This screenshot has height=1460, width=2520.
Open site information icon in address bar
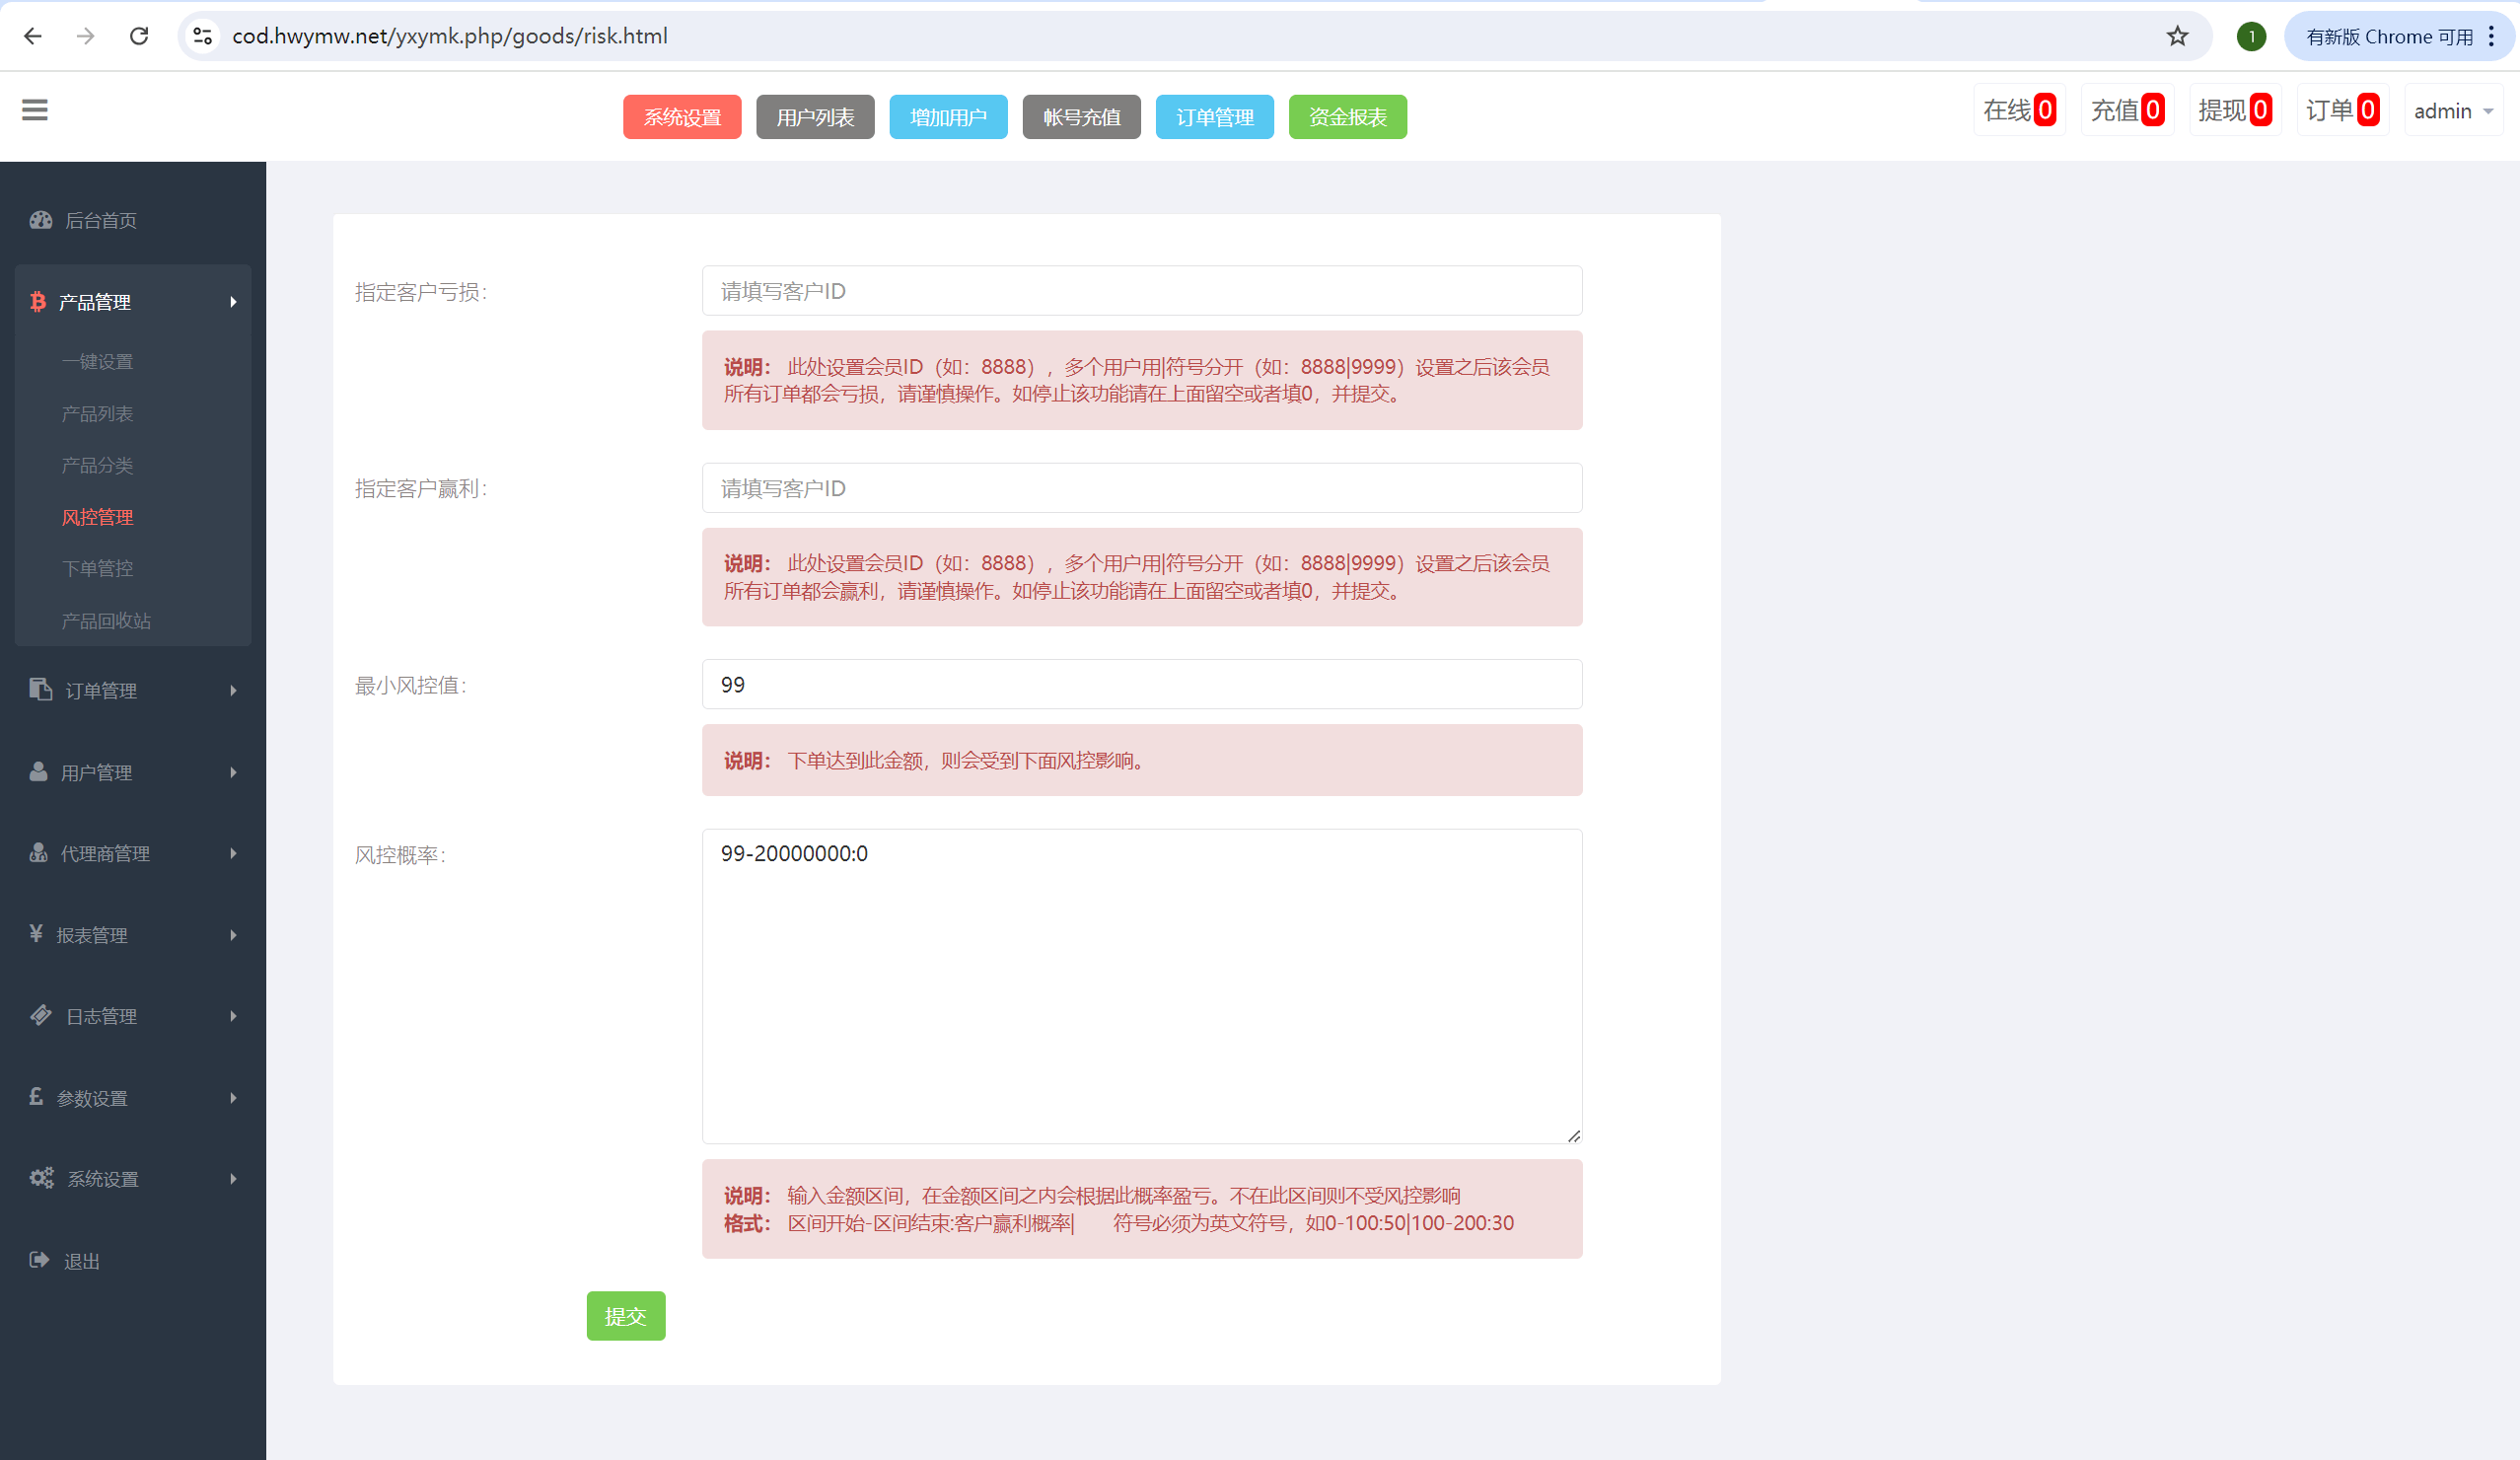(203, 36)
